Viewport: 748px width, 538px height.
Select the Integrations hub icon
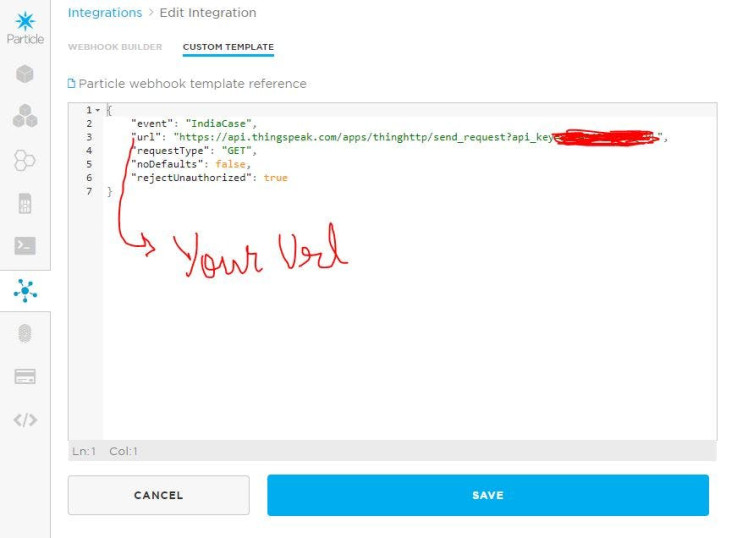click(25, 290)
